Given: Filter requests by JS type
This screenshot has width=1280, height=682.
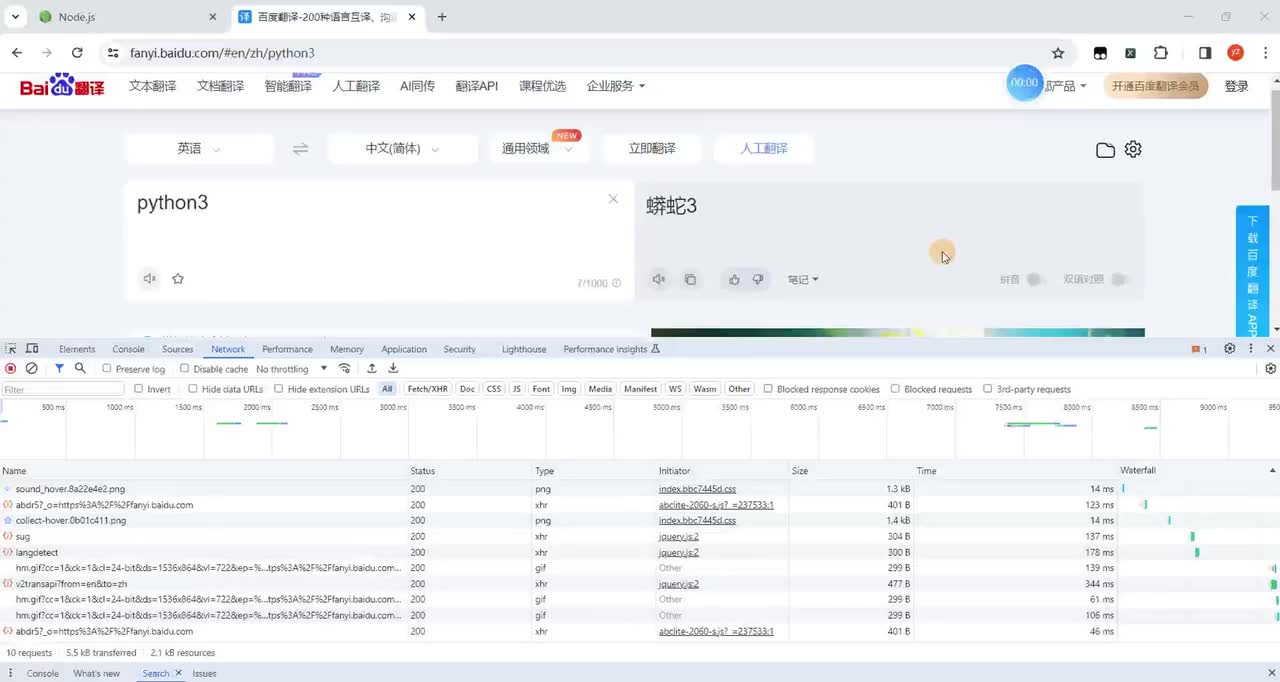Looking at the screenshot, I should (517, 389).
